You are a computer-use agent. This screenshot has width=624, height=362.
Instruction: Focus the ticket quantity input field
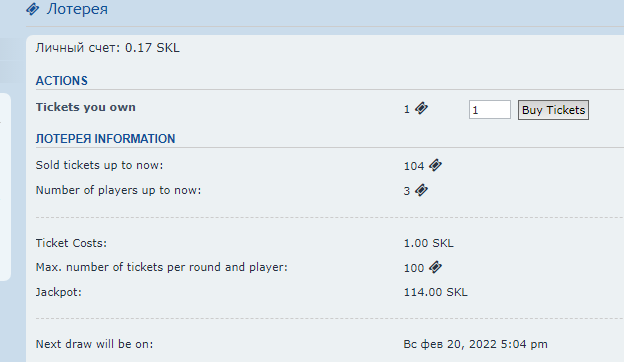[489, 109]
